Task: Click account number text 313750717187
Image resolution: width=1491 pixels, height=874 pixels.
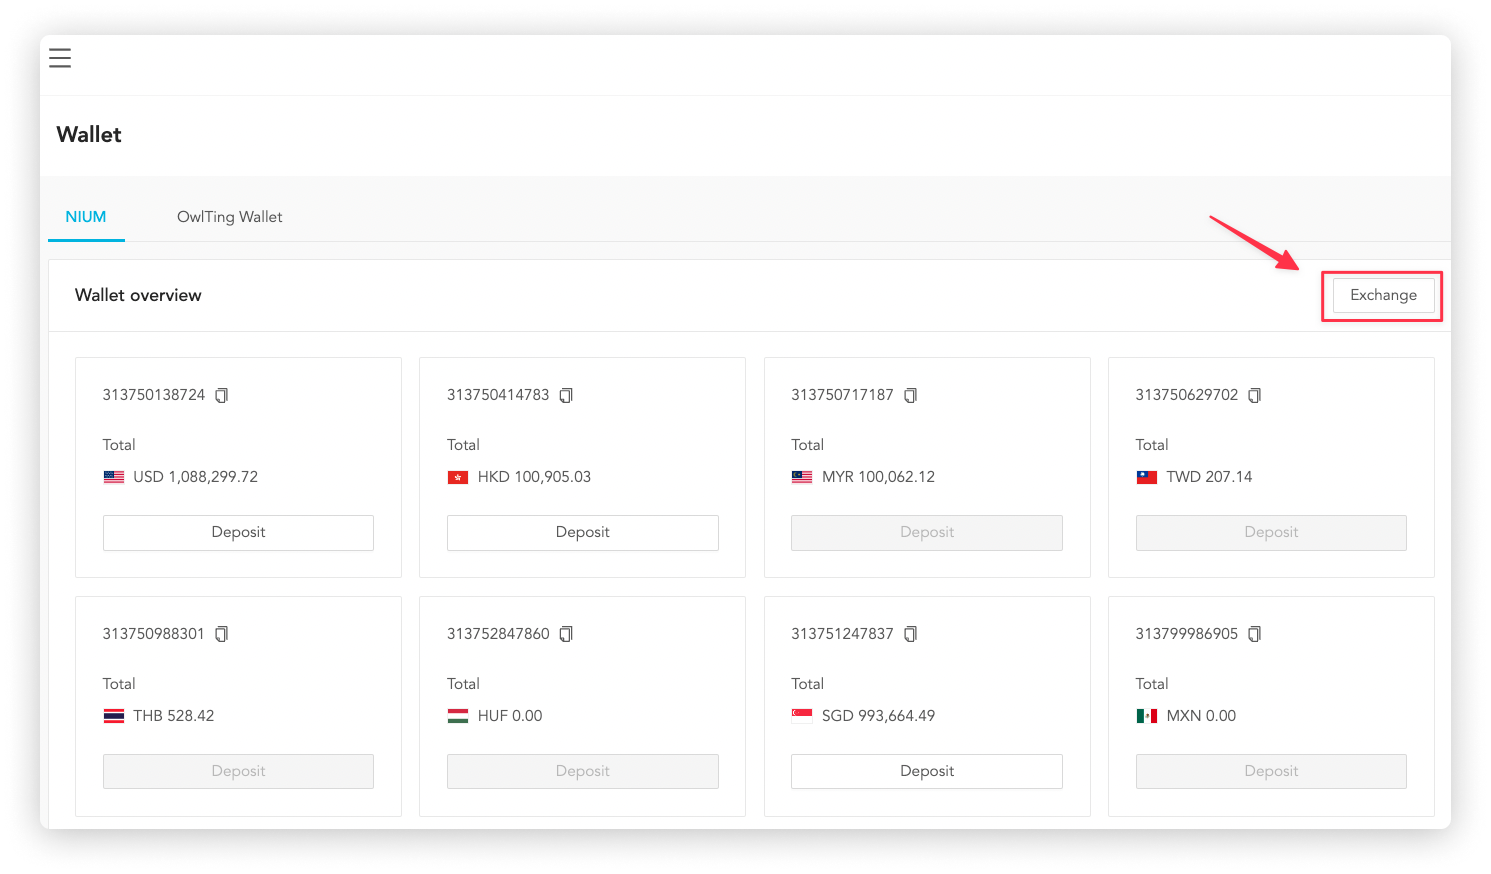Action: pyautogui.click(x=842, y=395)
